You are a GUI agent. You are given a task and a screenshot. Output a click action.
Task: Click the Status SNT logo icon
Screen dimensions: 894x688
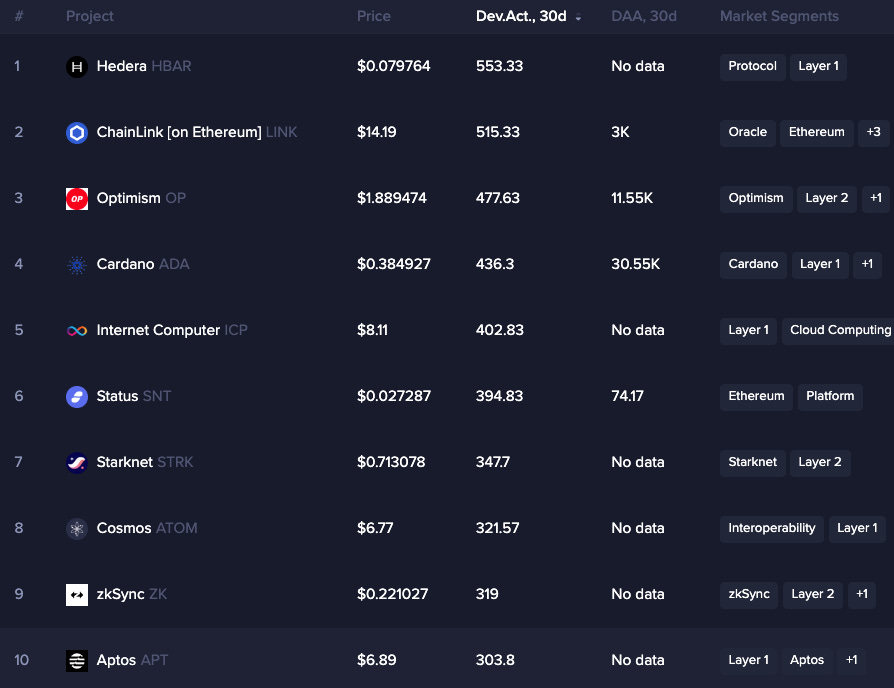point(77,397)
